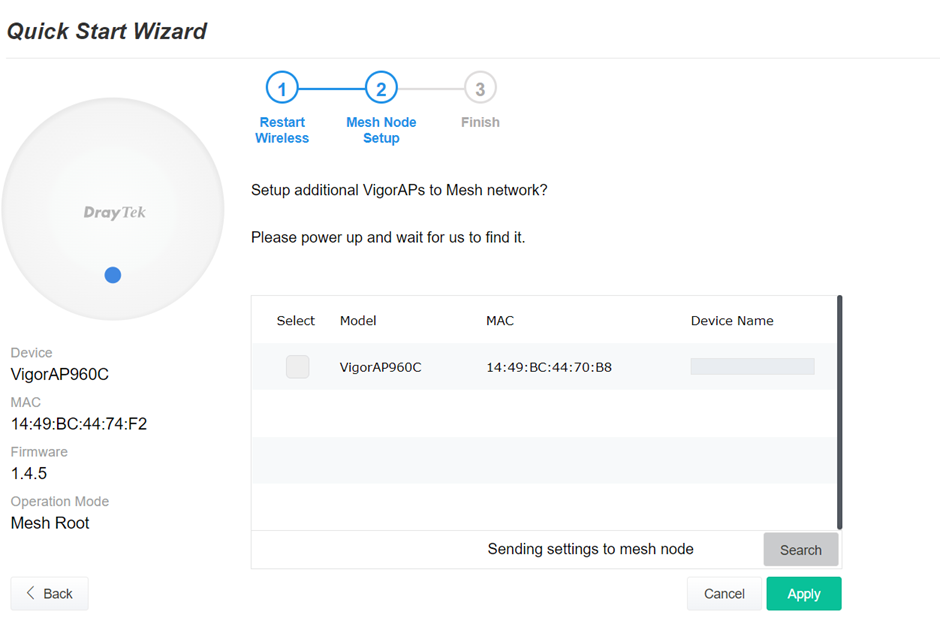
Task: Click step 1 circle in wizard
Action: [x=282, y=89]
